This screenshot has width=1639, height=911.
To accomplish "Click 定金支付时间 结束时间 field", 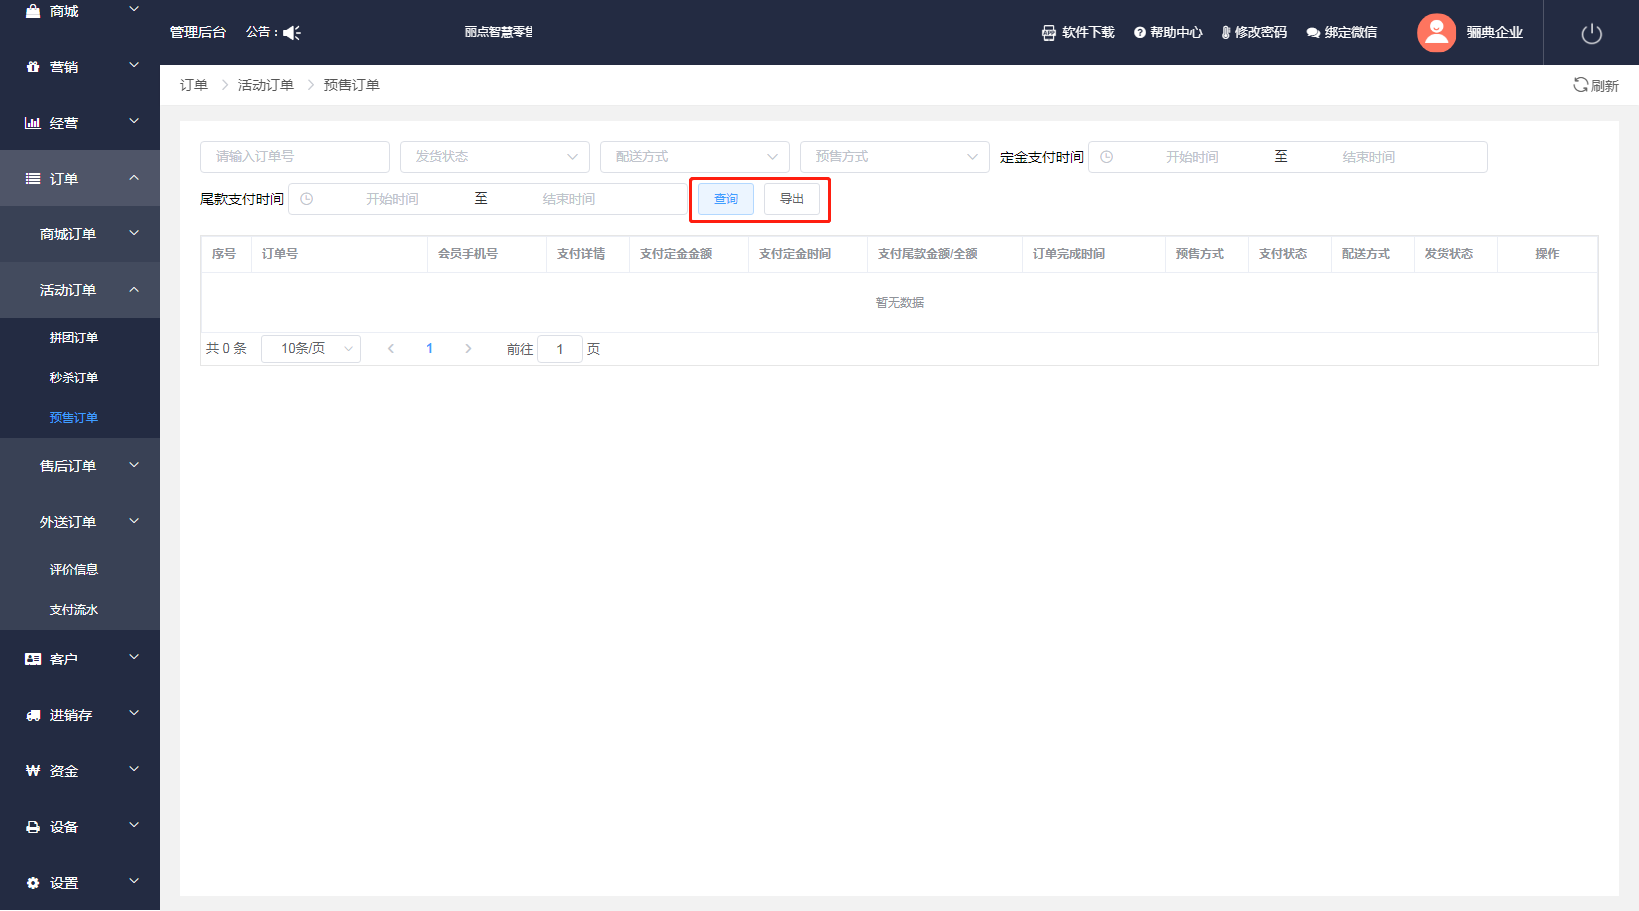I will (1369, 157).
